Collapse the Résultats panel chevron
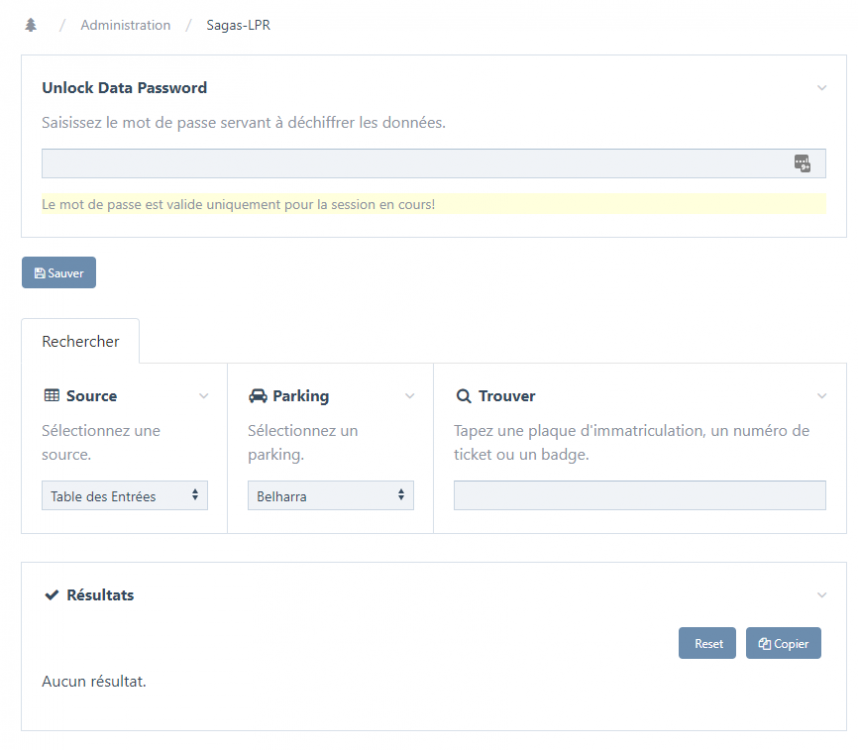Viewport: 858px width, 750px height. 821,595
